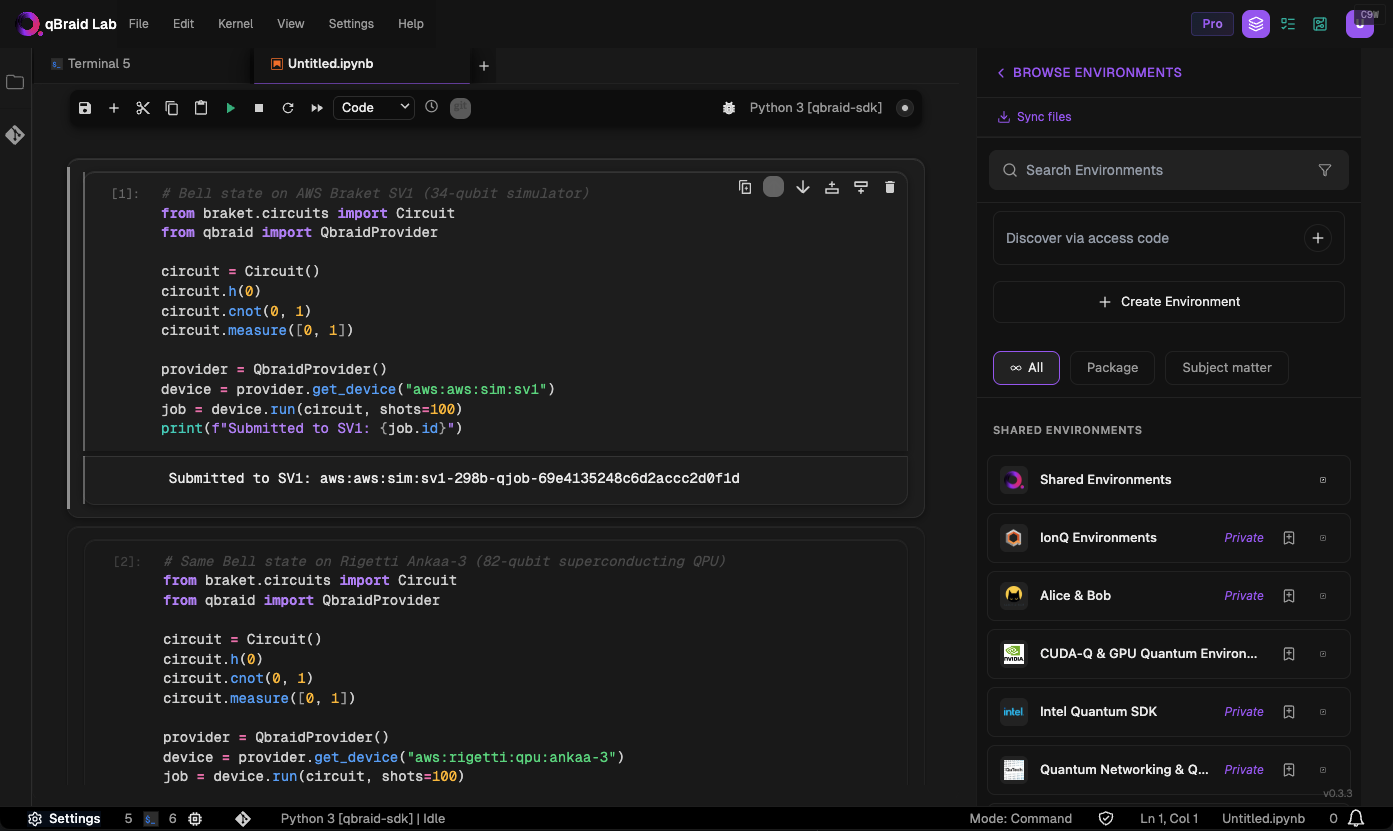This screenshot has height=831, width=1393.
Task: Save the notebook with the floppy disk icon
Action: pos(85,108)
